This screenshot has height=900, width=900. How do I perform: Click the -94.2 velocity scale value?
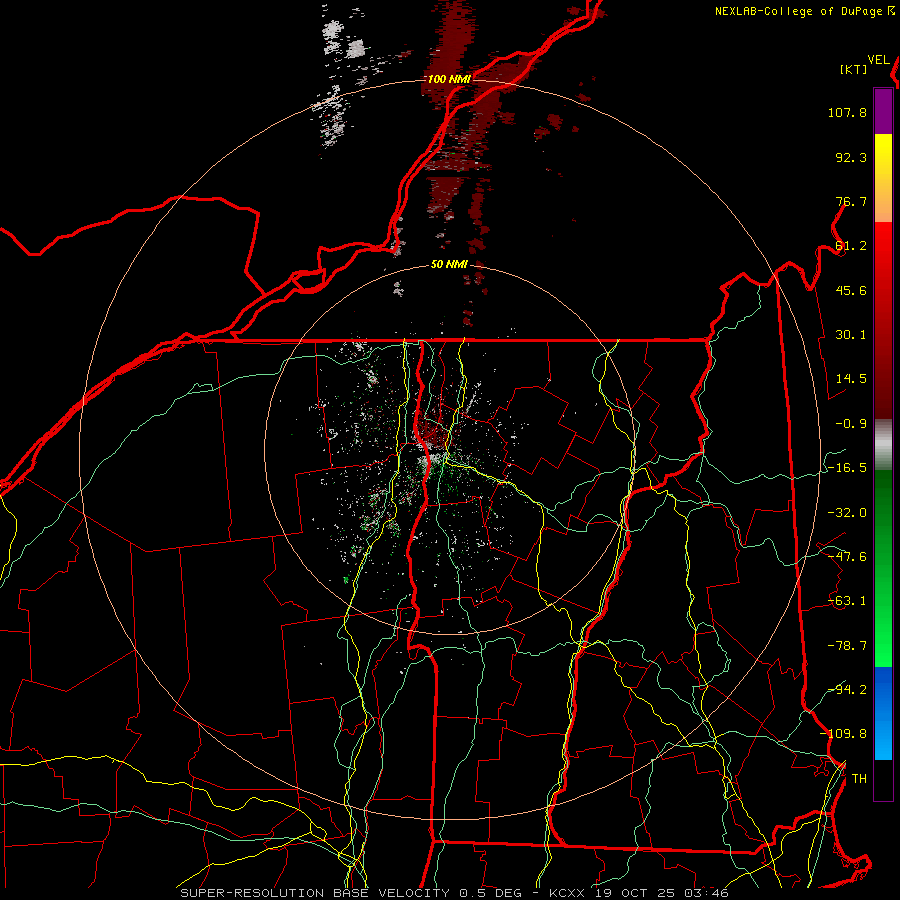847,689
